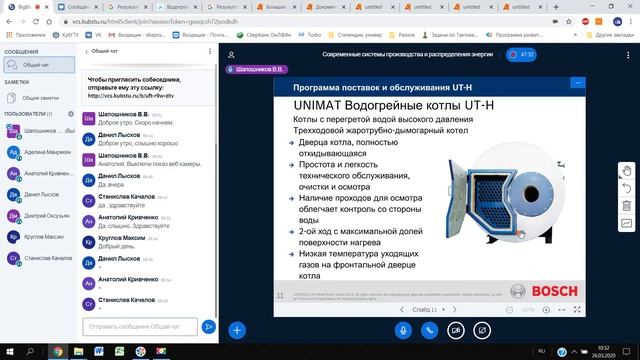
Task: Open Приложения apps shortcut
Action: coord(26,35)
